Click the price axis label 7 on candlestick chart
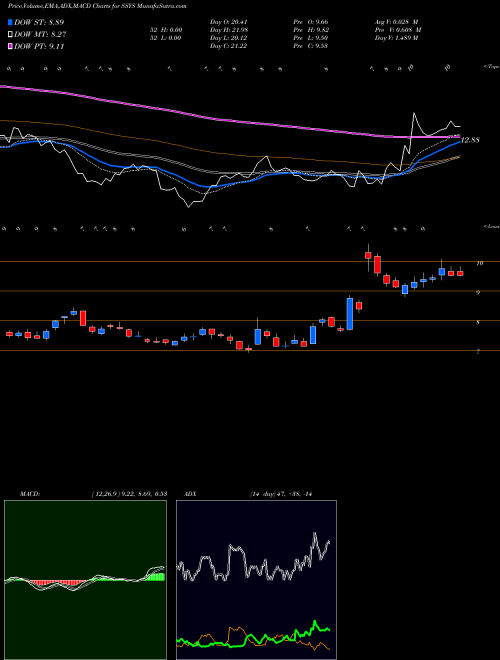The width and height of the screenshot is (500, 660). (x=478, y=352)
